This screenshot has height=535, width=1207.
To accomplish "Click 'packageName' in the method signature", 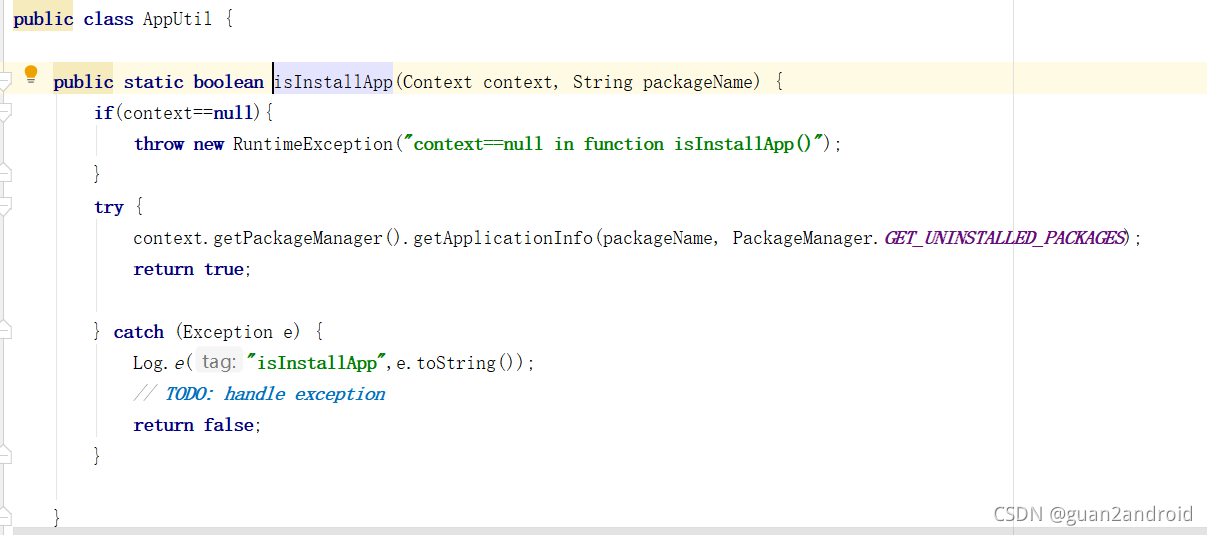I will pos(697,82).
